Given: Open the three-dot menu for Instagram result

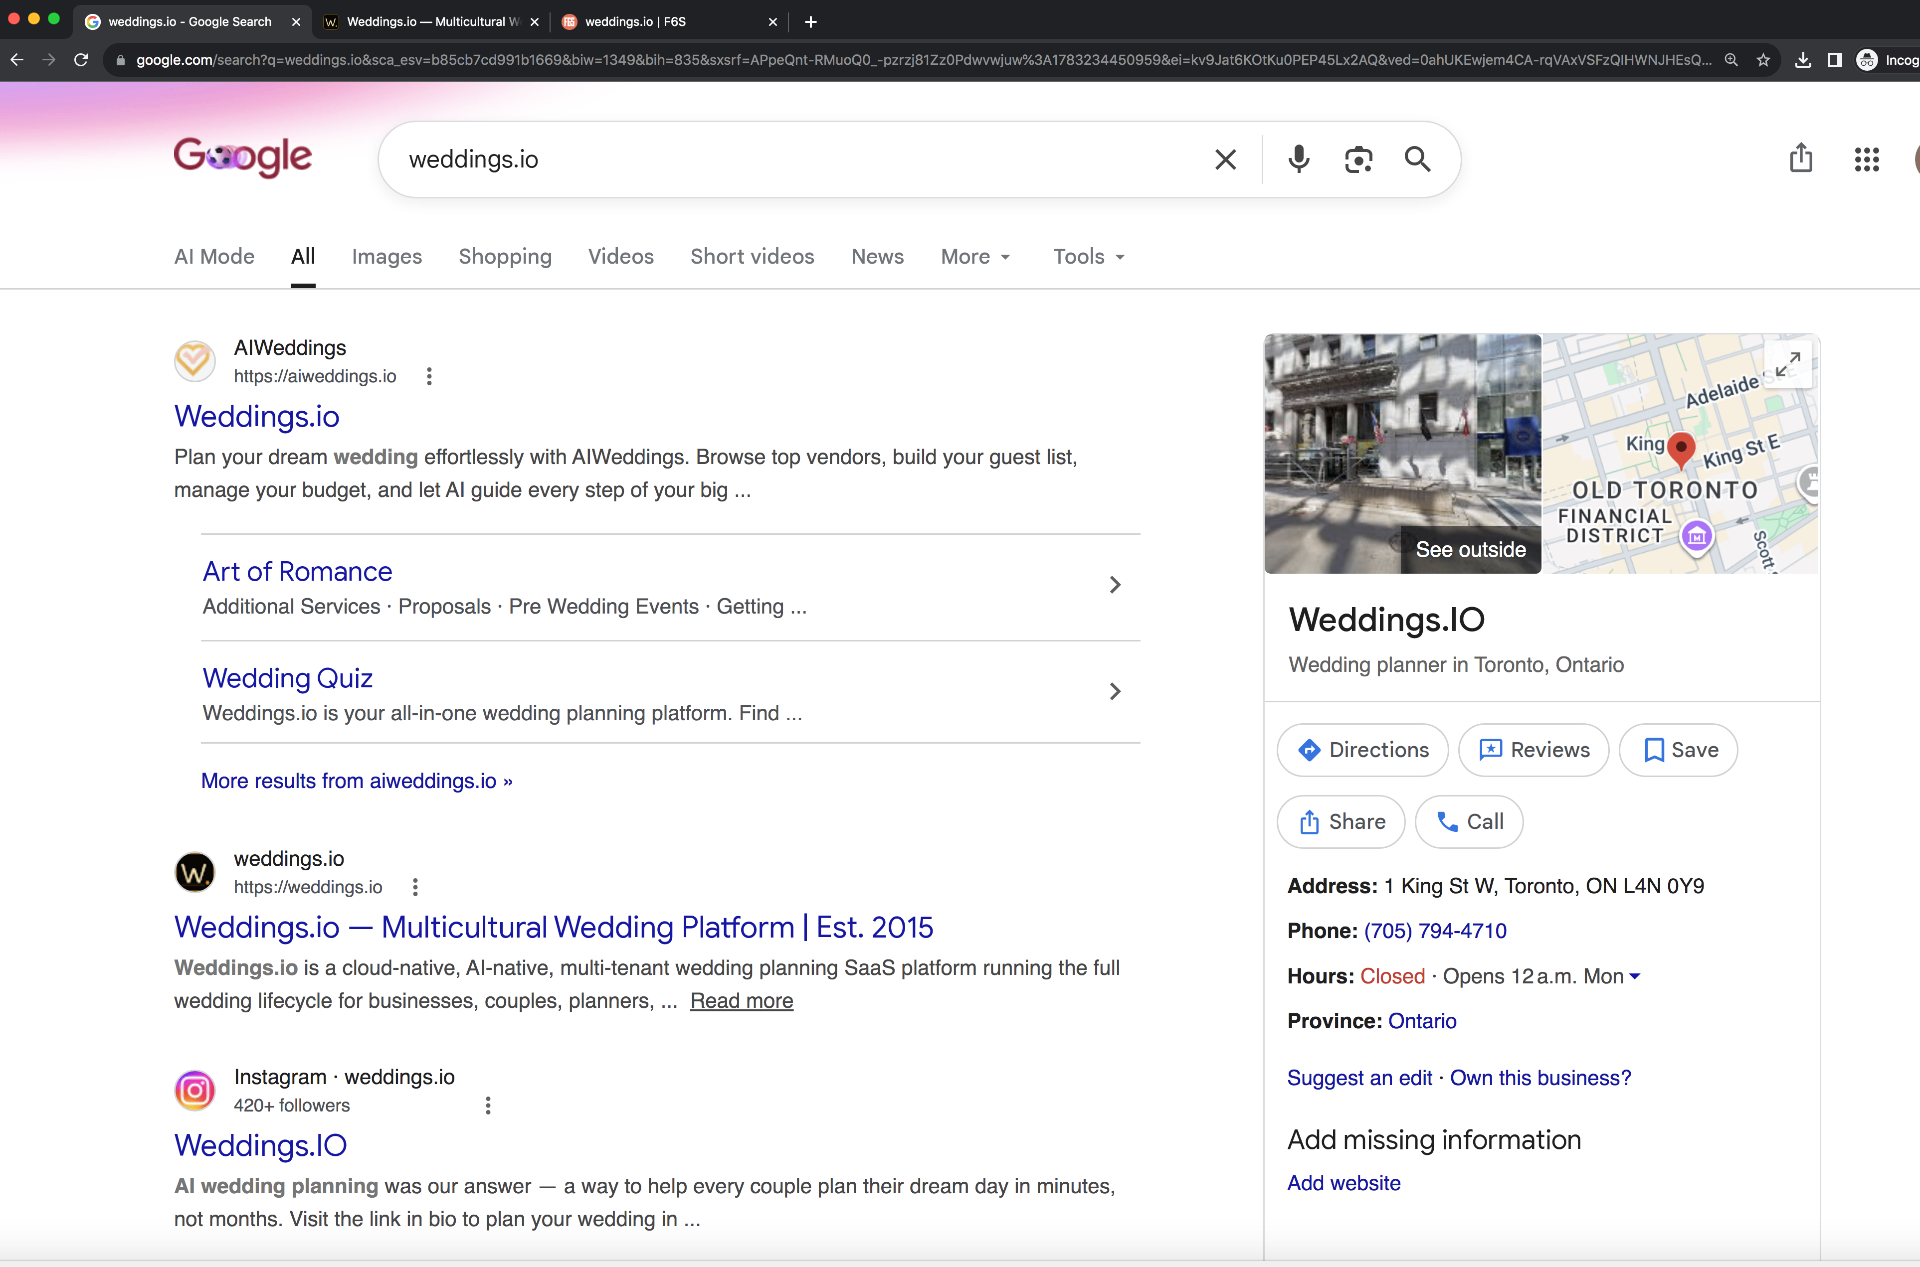Looking at the screenshot, I should (488, 1105).
